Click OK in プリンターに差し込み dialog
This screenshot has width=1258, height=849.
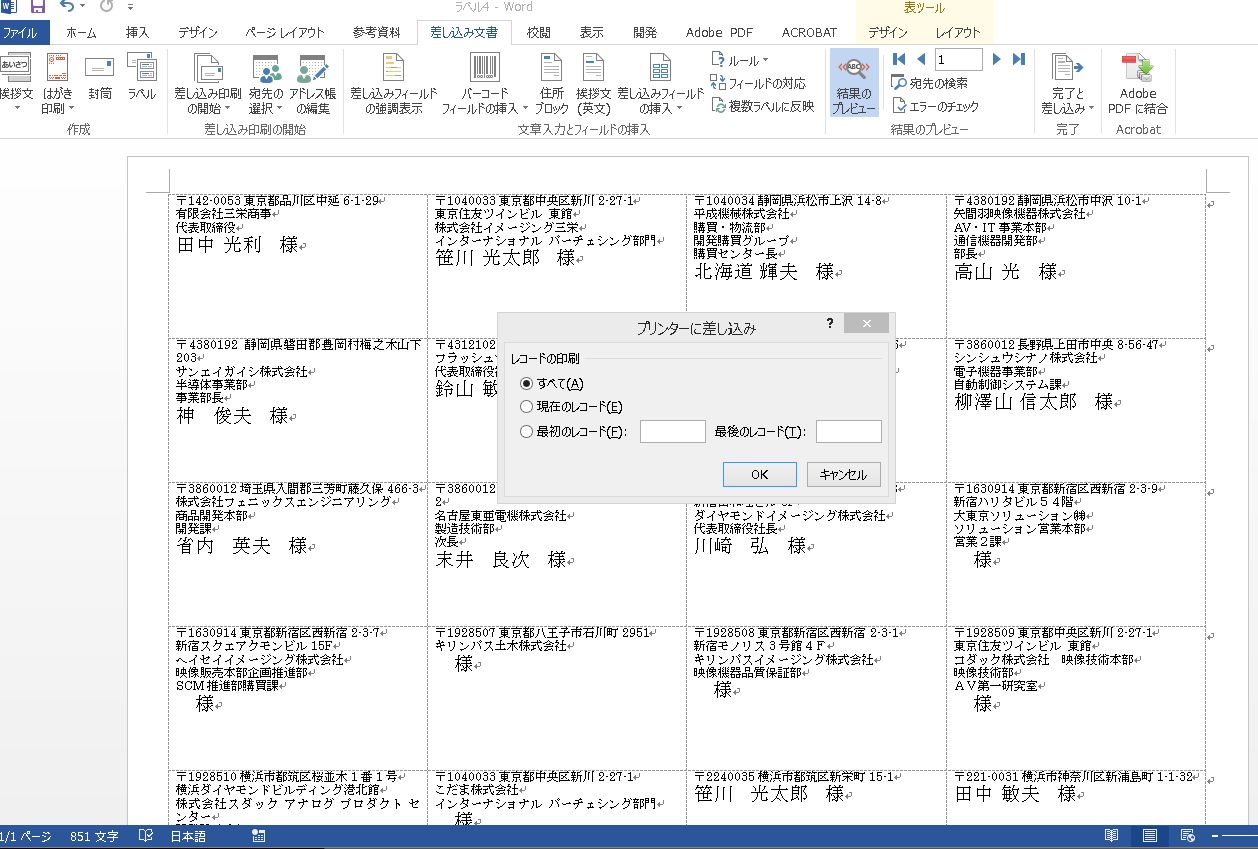click(x=760, y=474)
